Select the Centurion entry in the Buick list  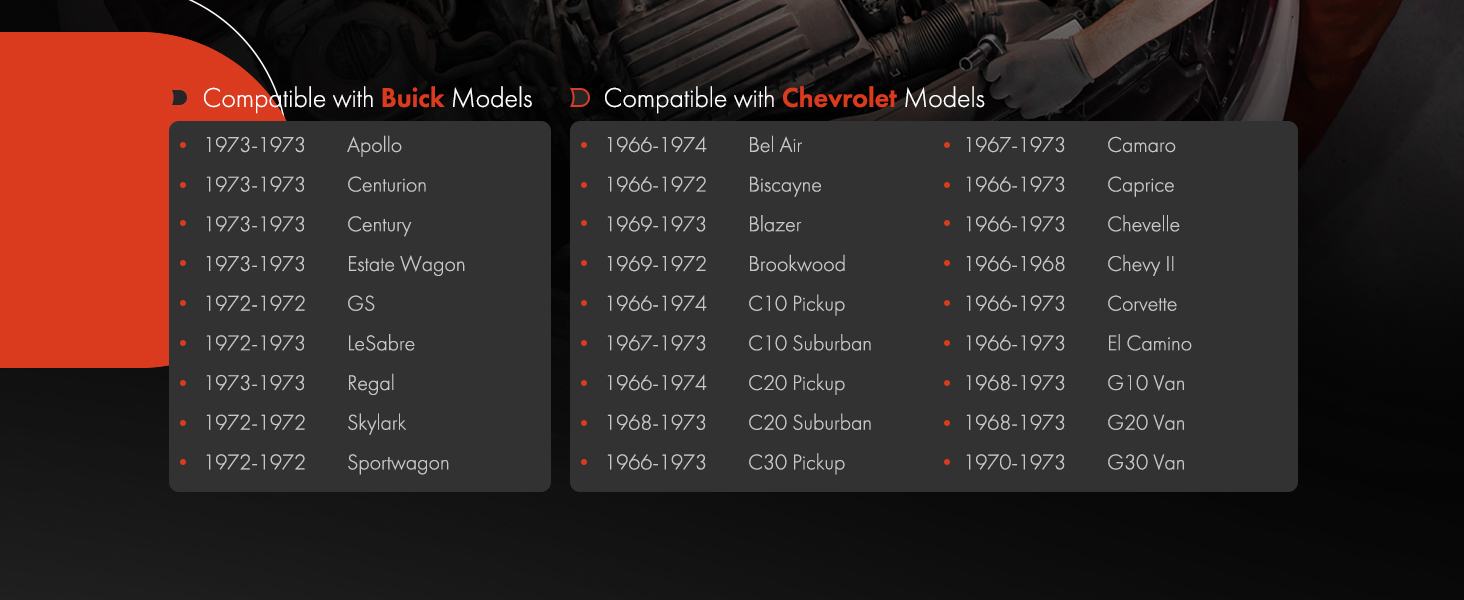coord(387,185)
